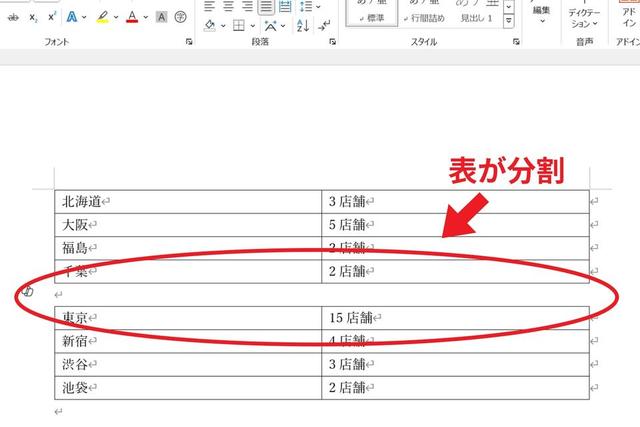The width and height of the screenshot is (640, 427).
Task: Select the 標準 style
Action: point(371,13)
